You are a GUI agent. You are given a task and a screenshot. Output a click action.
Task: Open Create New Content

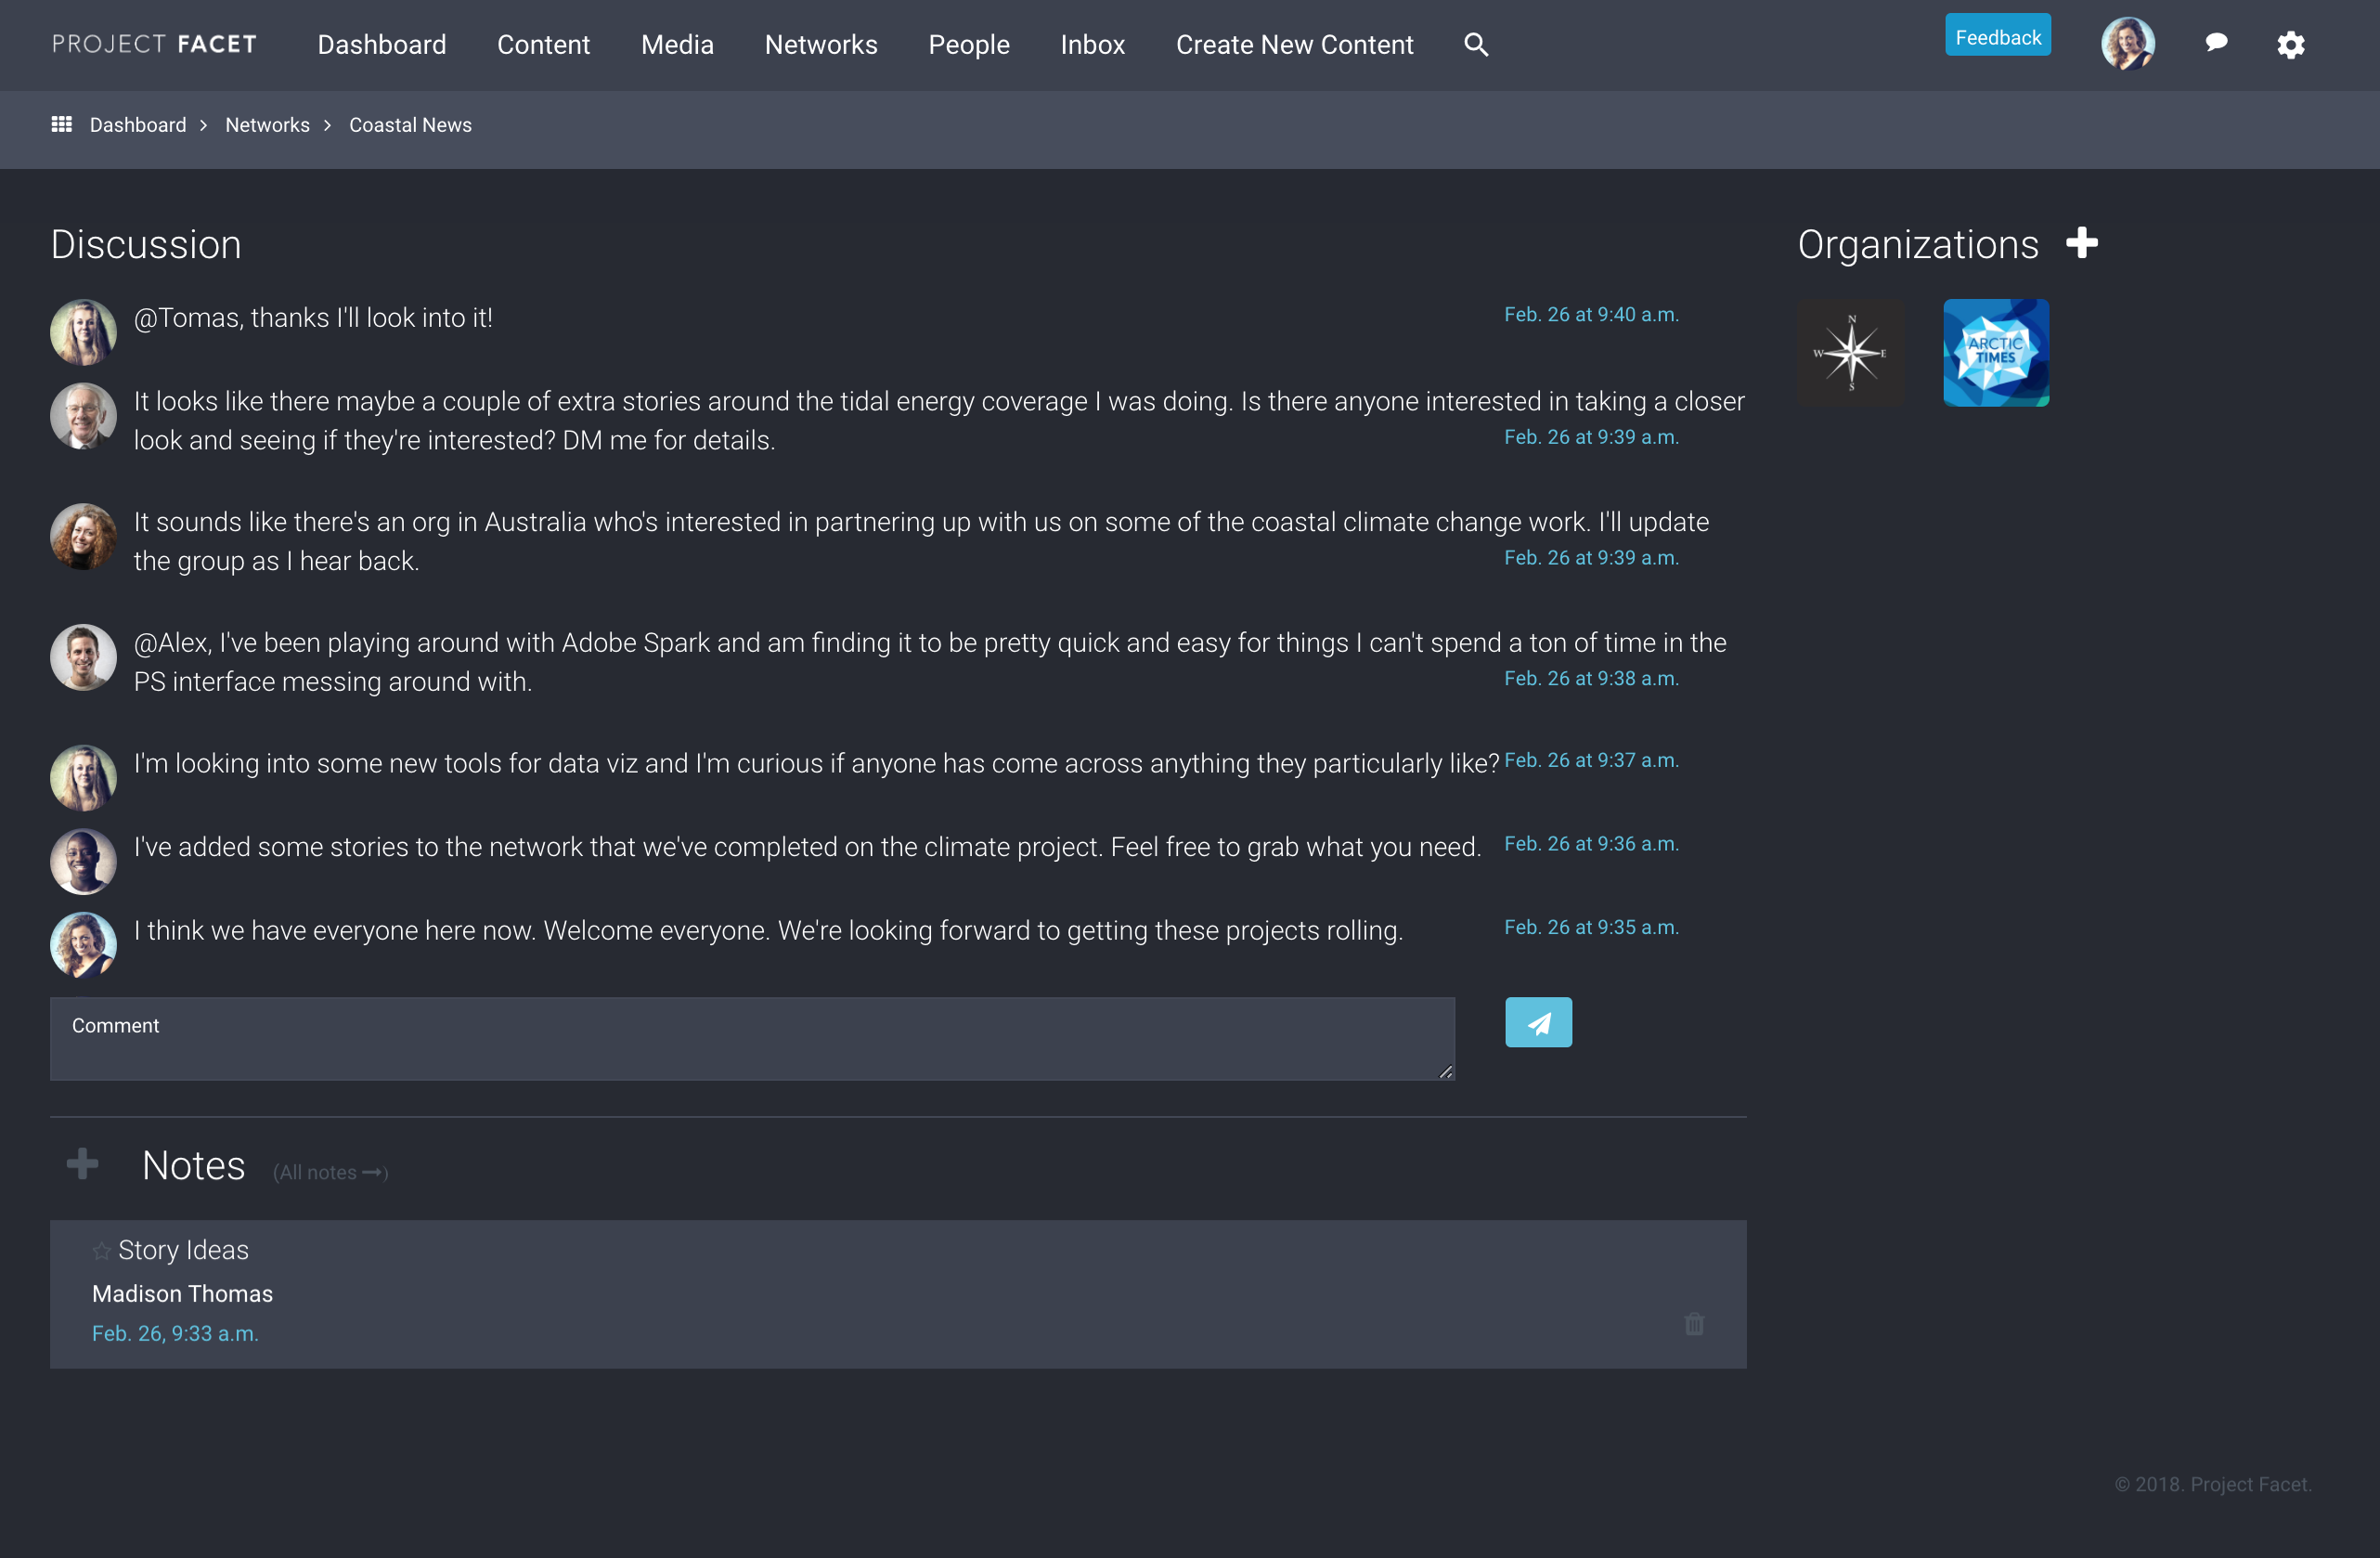click(x=1294, y=44)
